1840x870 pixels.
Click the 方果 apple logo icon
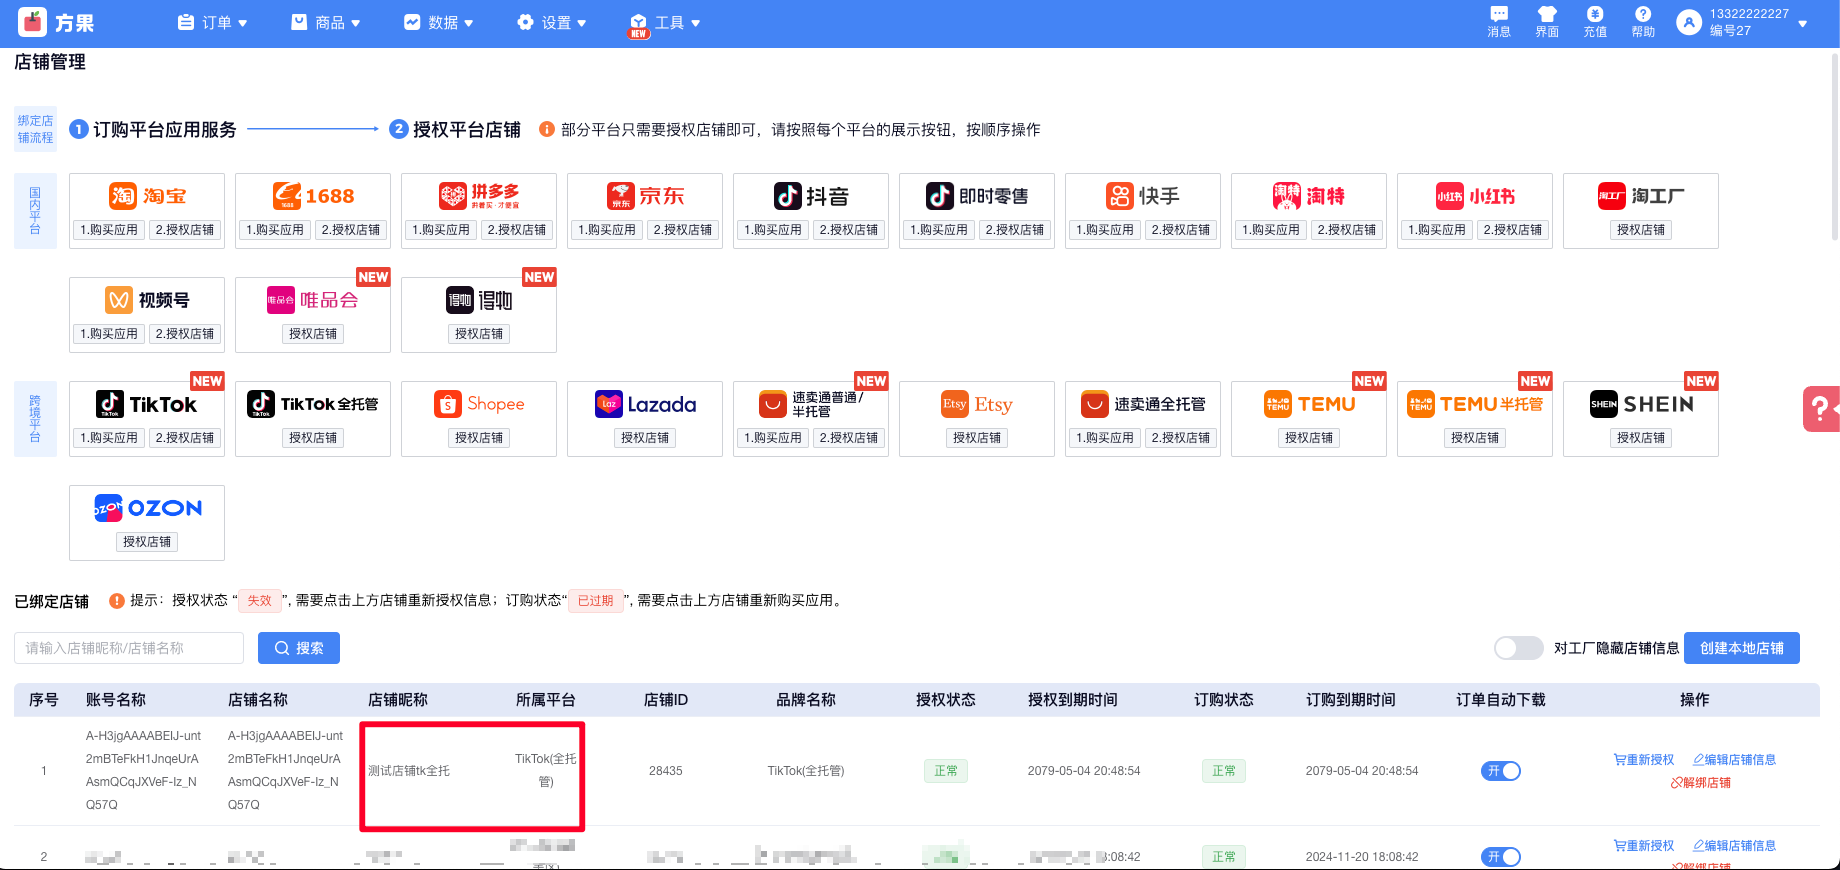(x=33, y=22)
